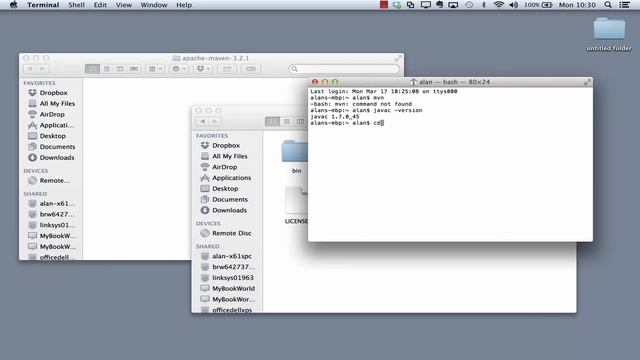Go back in the front Finder window
Screen dimensions: 640x360
pyautogui.click(x=202, y=122)
